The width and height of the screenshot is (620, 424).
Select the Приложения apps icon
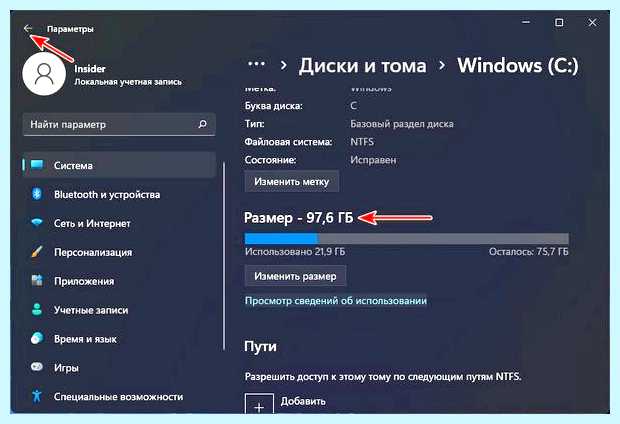click(37, 280)
